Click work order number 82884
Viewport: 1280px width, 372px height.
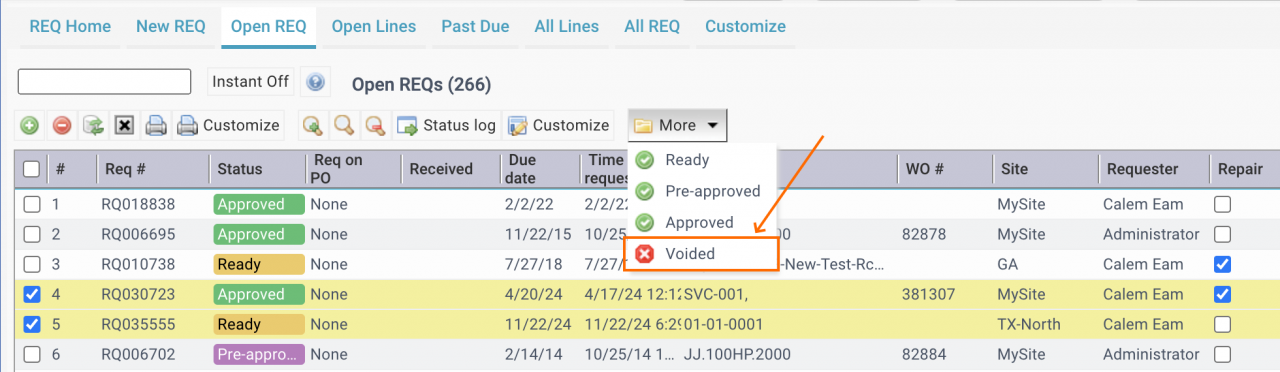tap(924, 354)
